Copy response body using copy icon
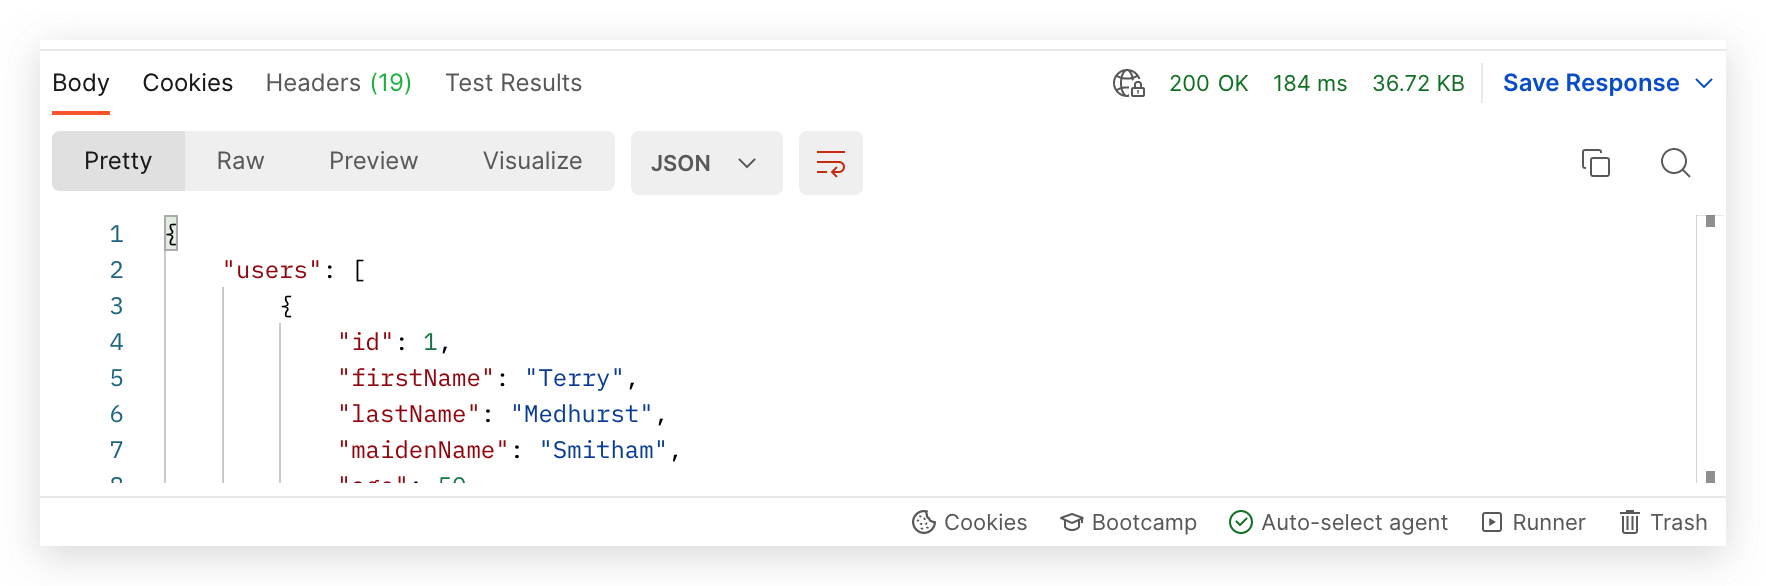Viewport: 1766px width, 586px height. (x=1595, y=162)
